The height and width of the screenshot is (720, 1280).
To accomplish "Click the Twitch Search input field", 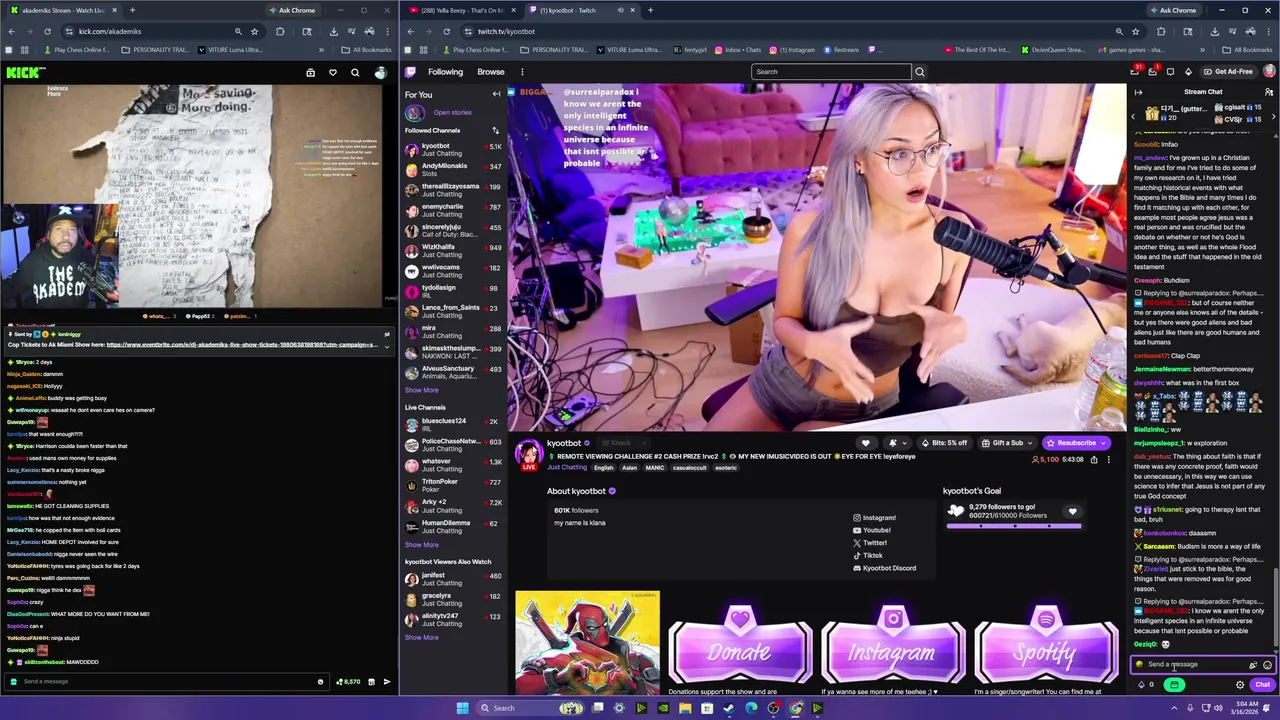I will pos(831,72).
